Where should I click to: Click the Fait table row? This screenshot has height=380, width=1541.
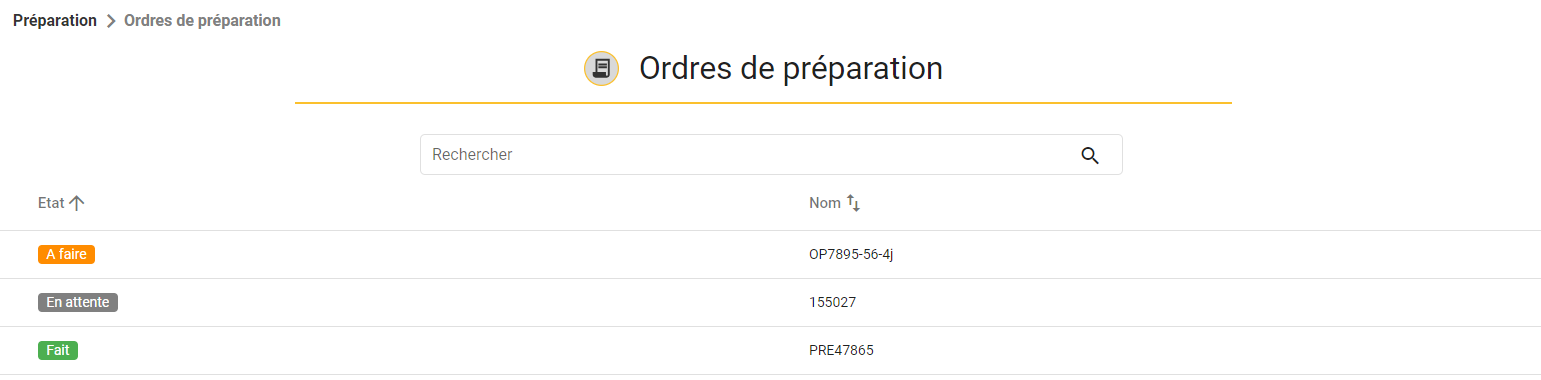(x=770, y=351)
